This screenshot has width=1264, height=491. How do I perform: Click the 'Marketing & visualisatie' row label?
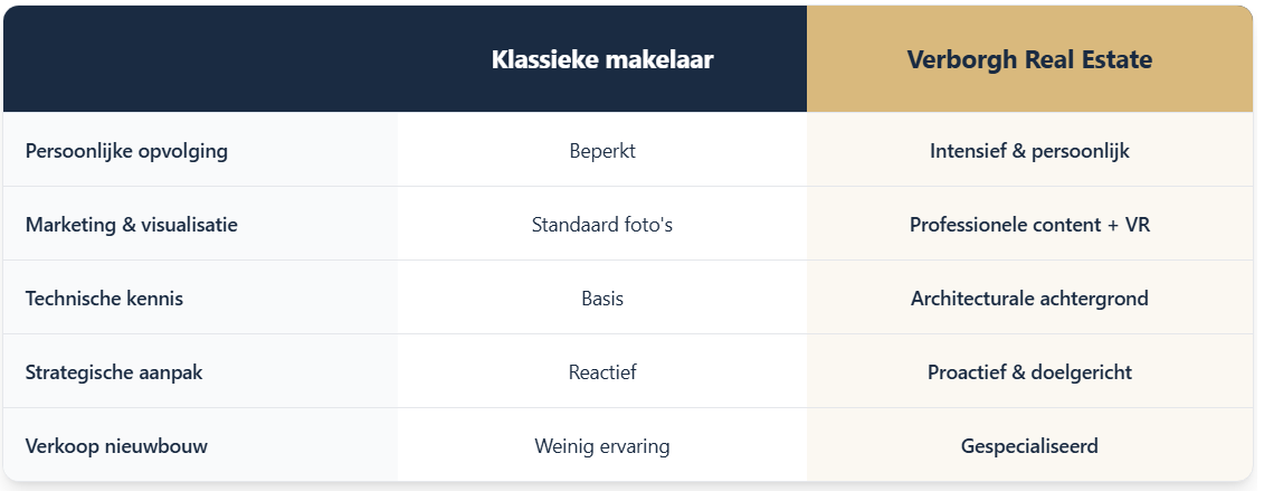pyautogui.click(x=132, y=225)
